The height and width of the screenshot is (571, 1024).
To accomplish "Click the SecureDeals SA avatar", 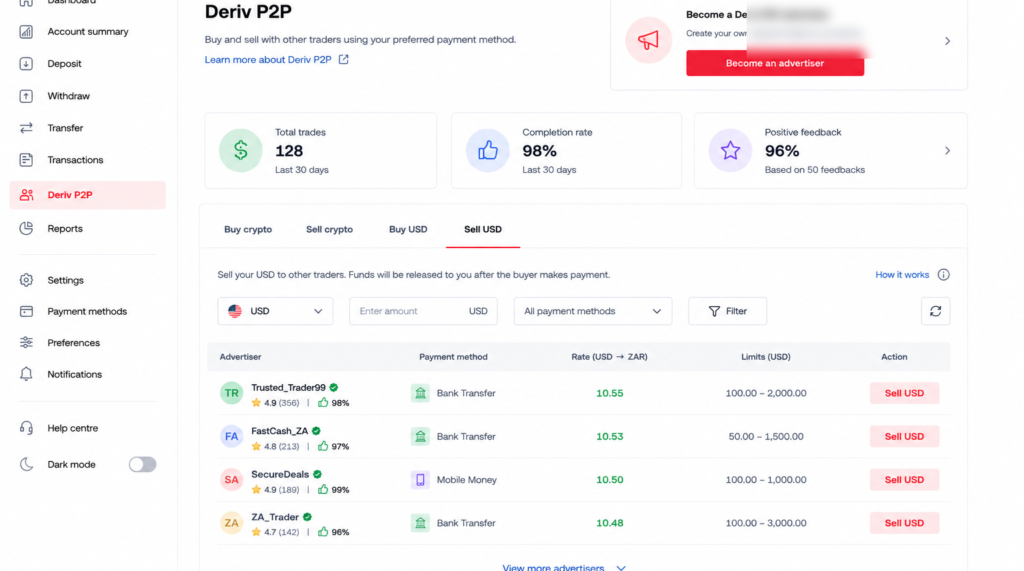I will point(231,480).
